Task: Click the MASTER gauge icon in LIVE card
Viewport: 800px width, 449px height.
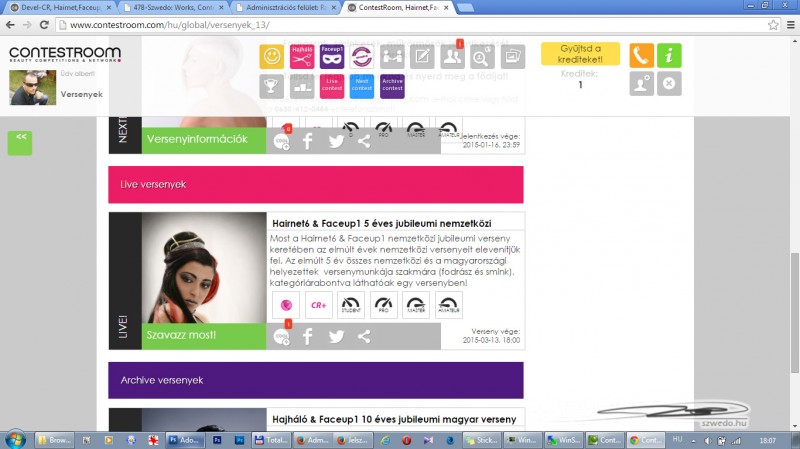Action: 416,305
